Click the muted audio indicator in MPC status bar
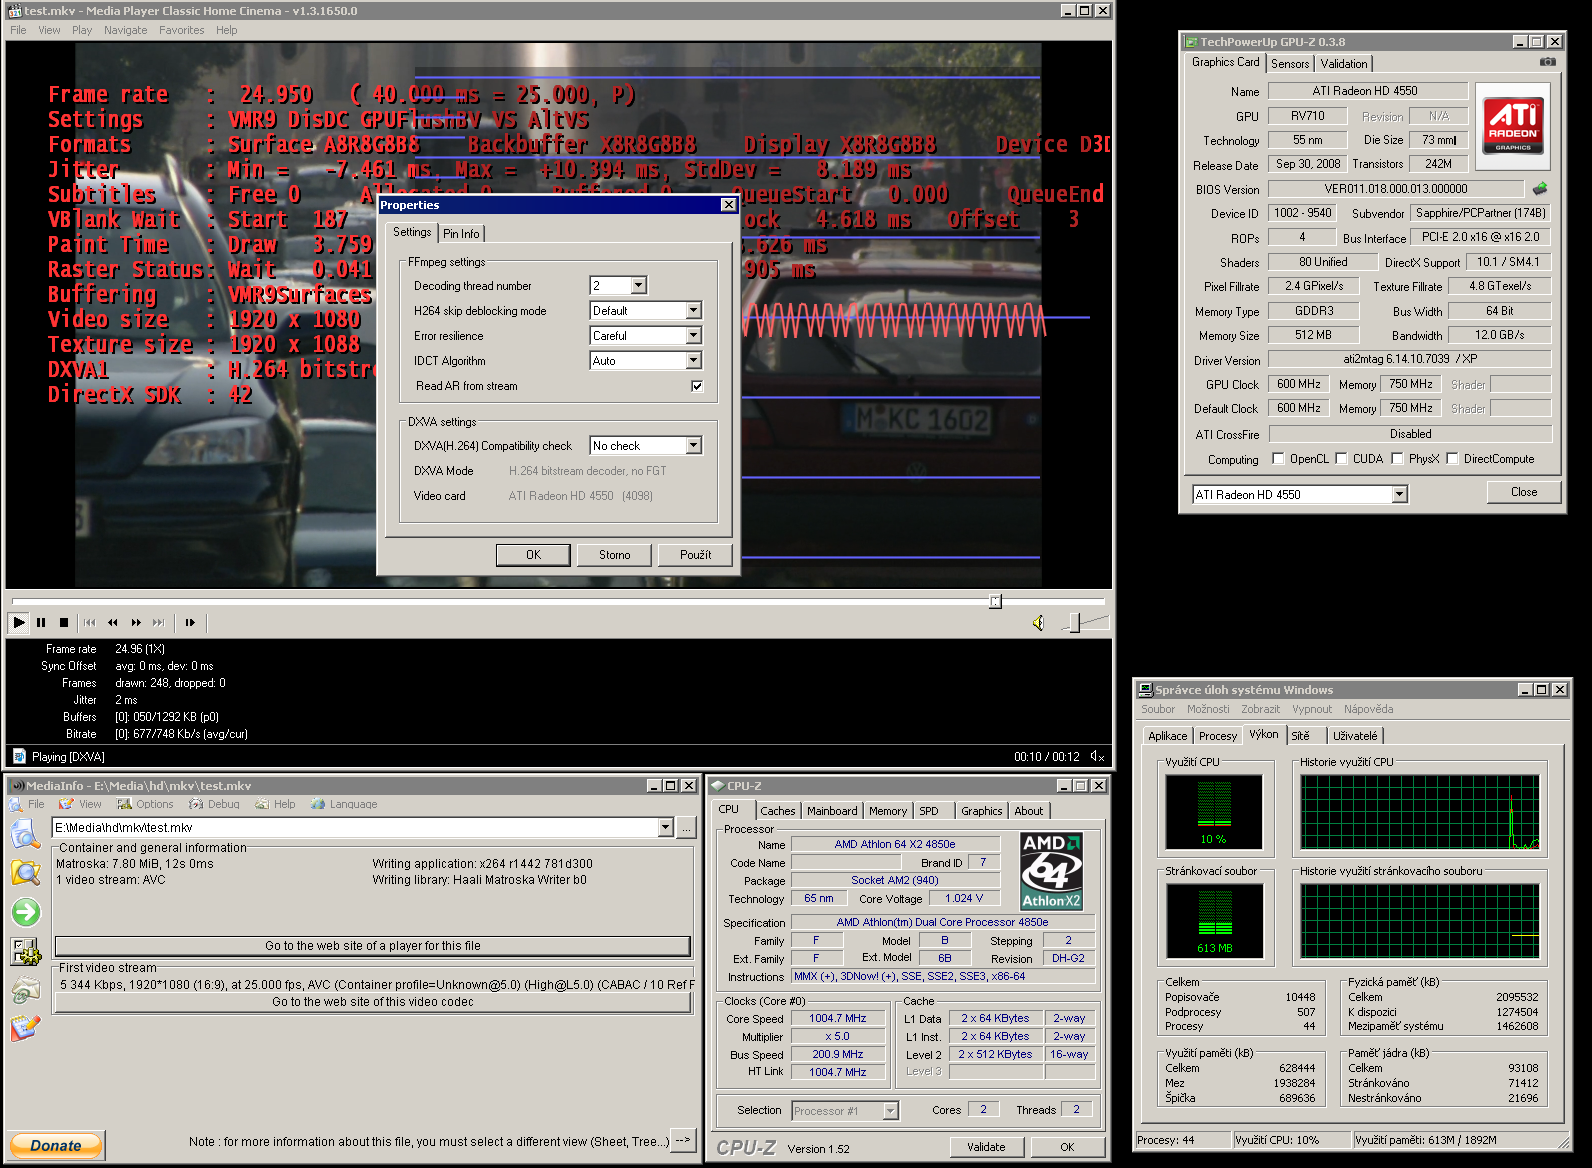Image resolution: width=1592 pixels, height=1168 pixels. (1097, 757)
